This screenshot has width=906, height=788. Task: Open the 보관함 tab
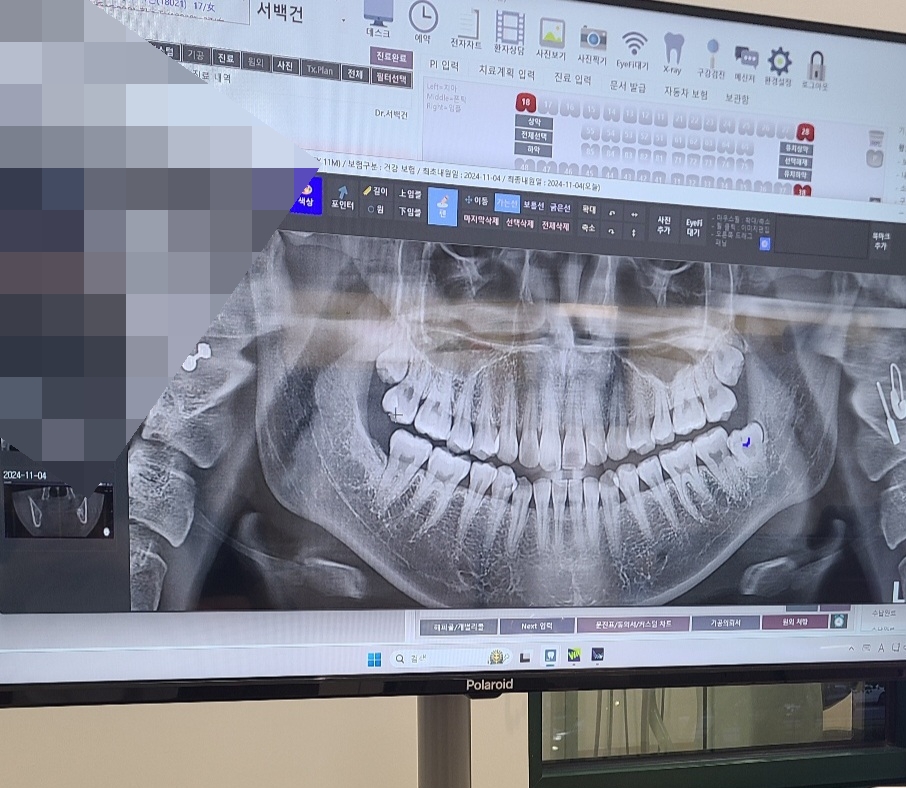tap(737, 98)
